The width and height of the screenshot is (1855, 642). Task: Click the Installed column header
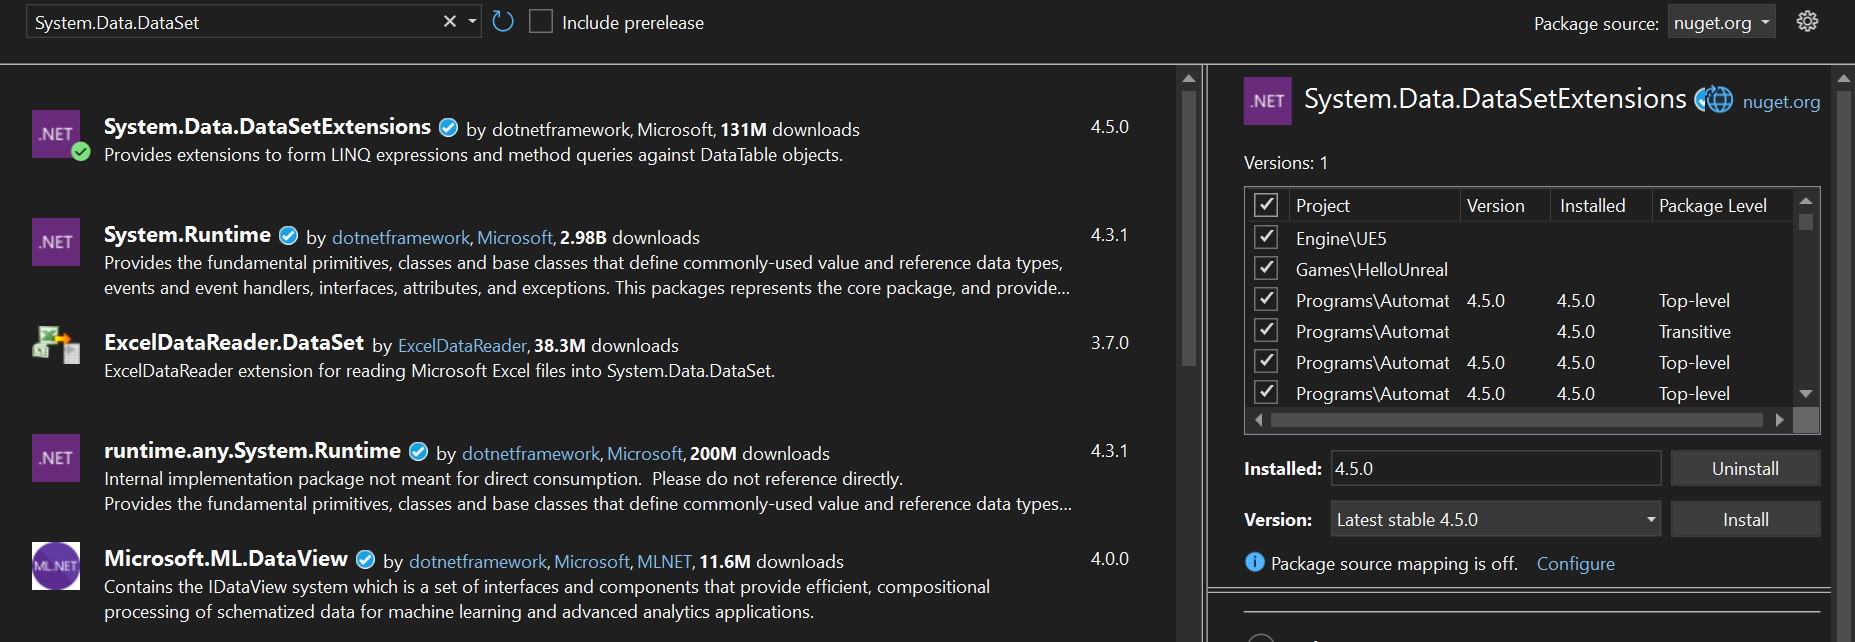(x=1592, y=206)
